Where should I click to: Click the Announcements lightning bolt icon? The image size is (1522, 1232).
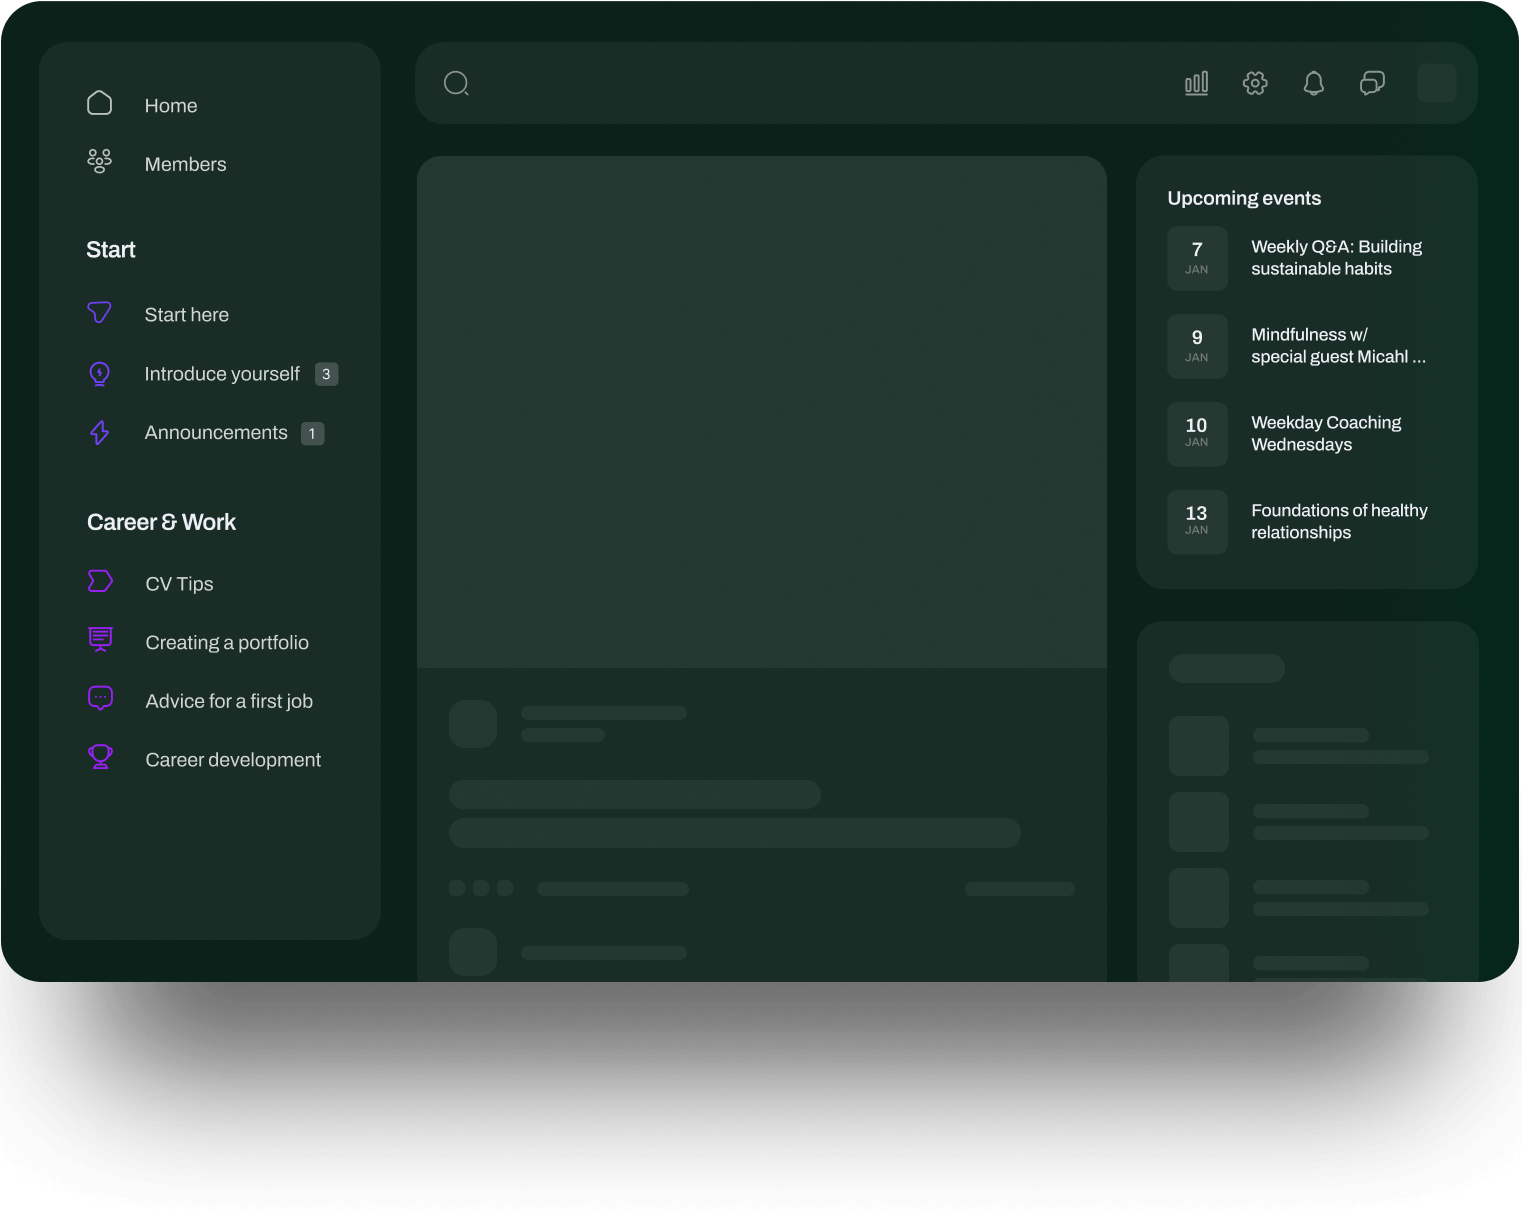click(100, 433)
